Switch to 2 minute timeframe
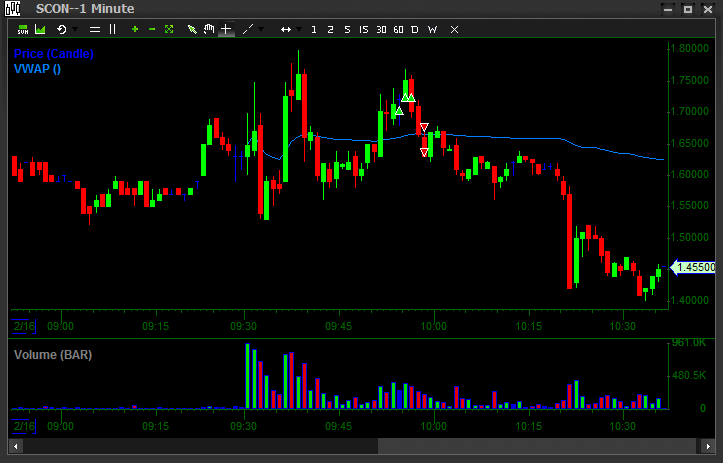Viewport: 723px width, 463px height. (330, 30)
